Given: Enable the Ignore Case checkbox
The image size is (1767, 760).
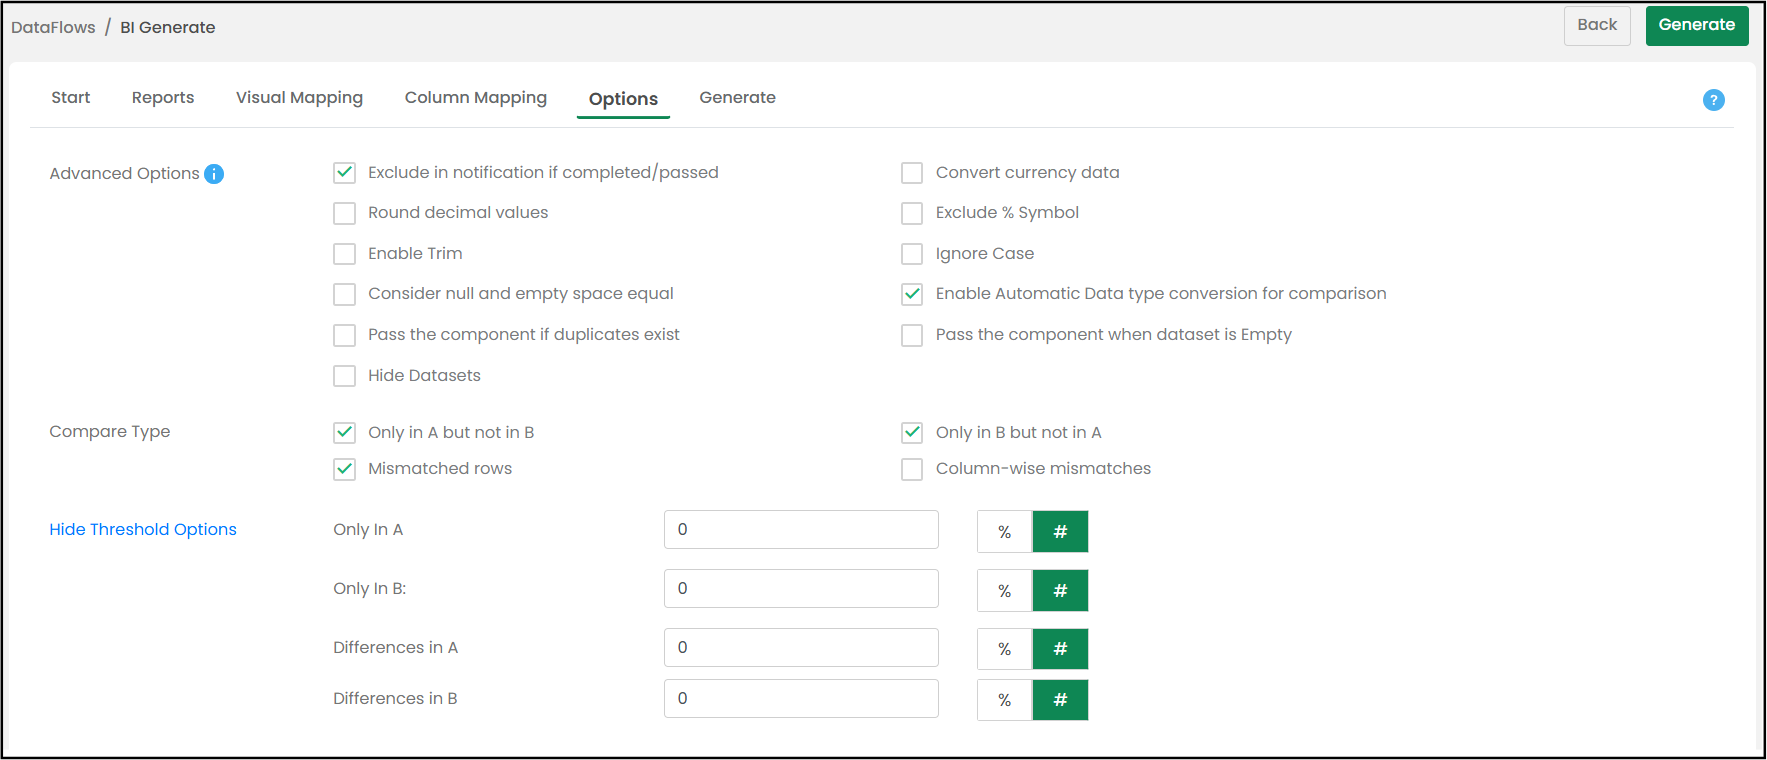Looking at the screenshot, I should (912, 254).
